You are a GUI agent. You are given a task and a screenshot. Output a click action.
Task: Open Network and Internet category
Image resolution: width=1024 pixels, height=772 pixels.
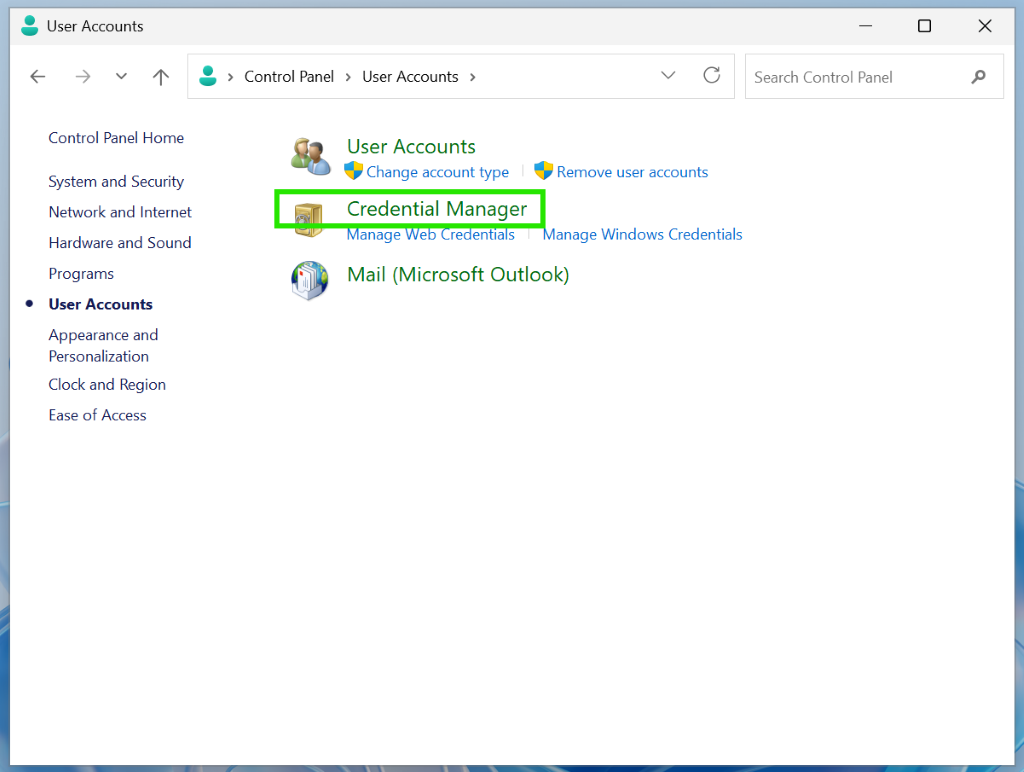(120, 212)
